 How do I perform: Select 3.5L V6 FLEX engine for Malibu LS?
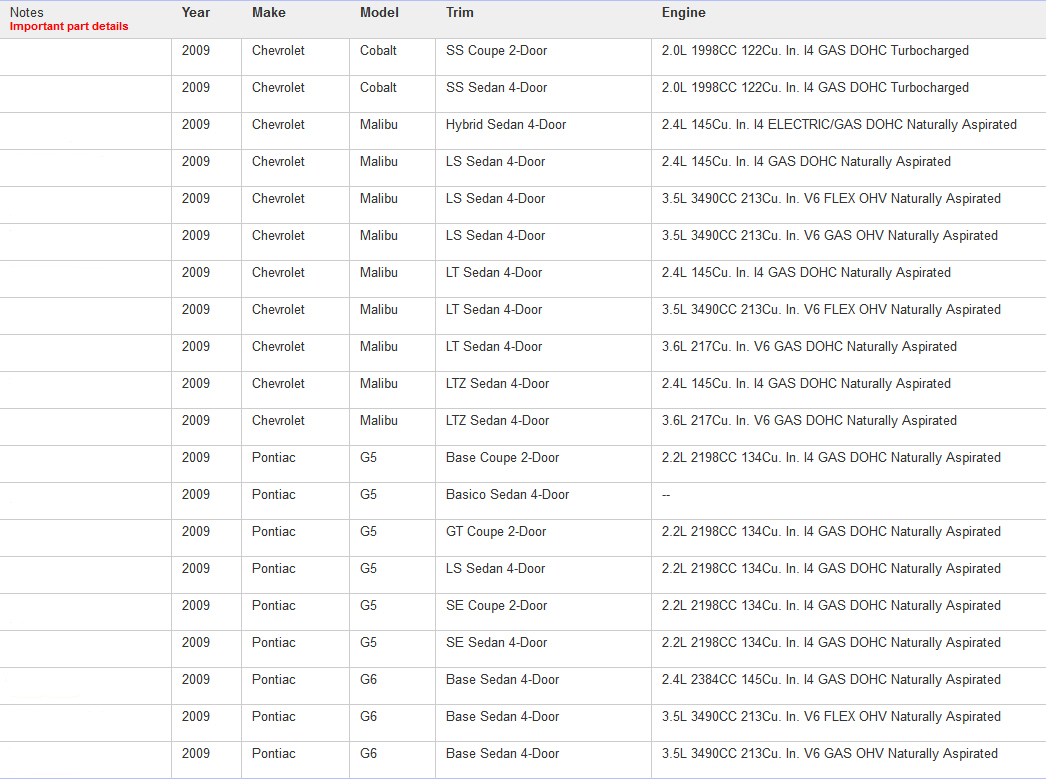pyautogui.click(x=831, y=199)
